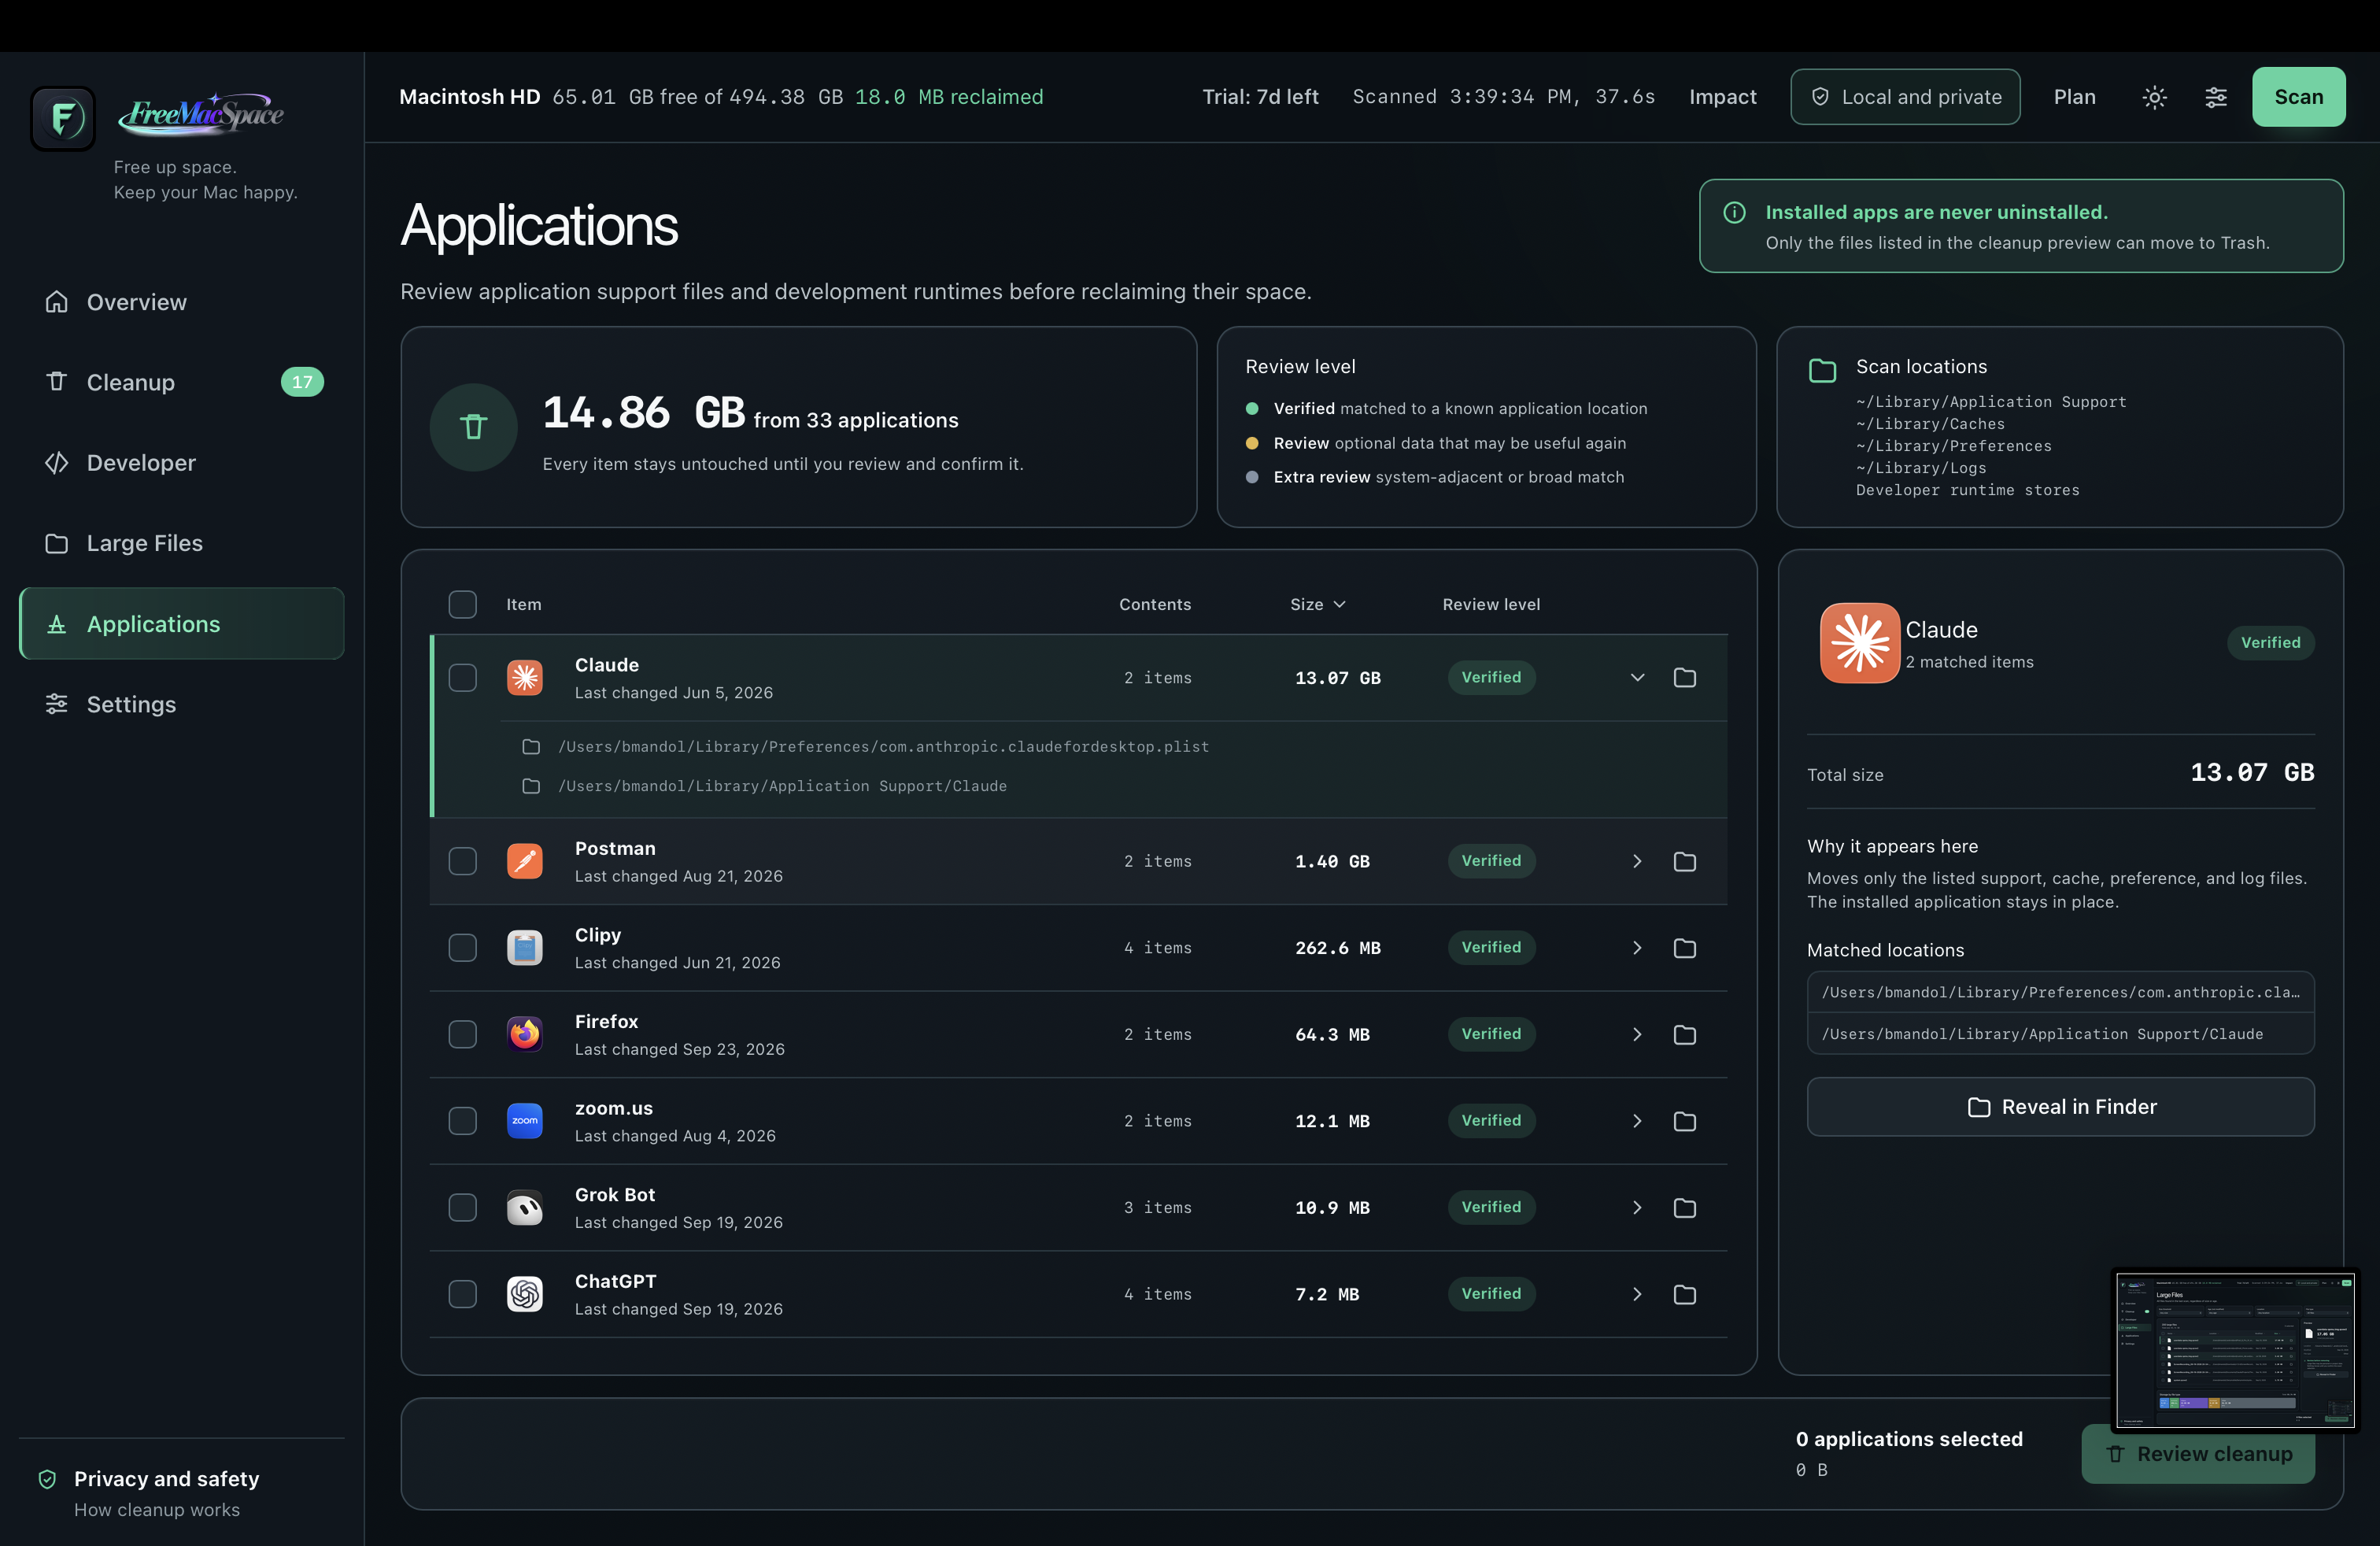Open the sliders preferences icon in top bar
The width and height of the screenshot is (2380, 1546).
coord(2216,97)
